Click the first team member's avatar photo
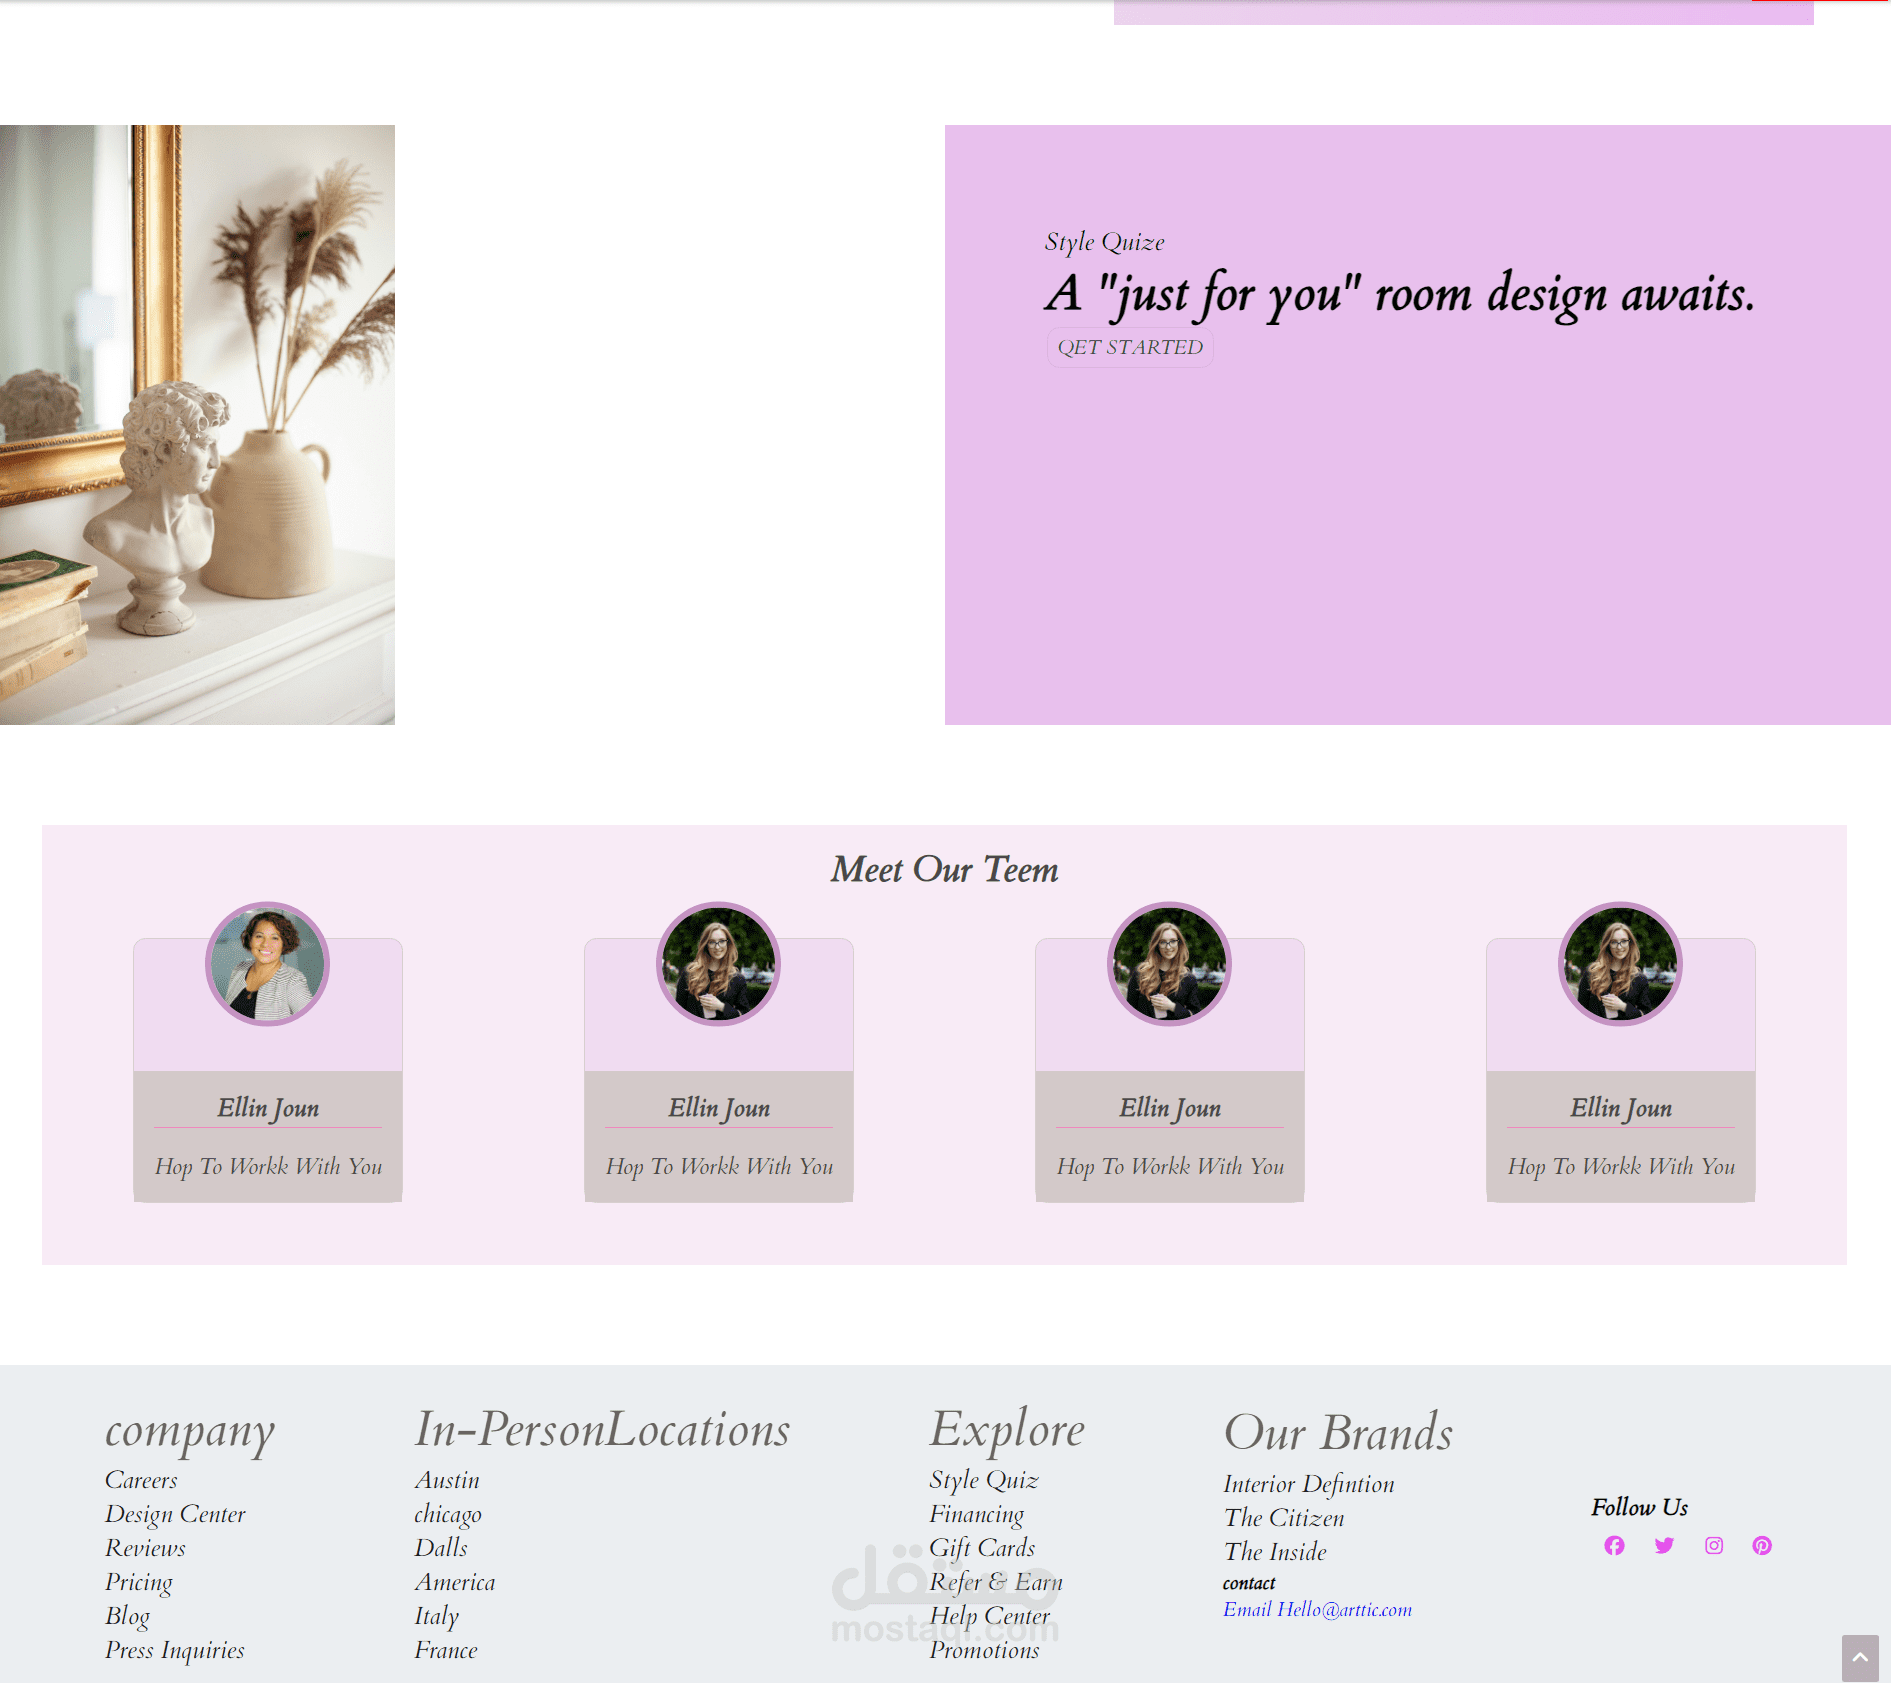Viewport: 1891px width, 1683px height. click(267, 964)
